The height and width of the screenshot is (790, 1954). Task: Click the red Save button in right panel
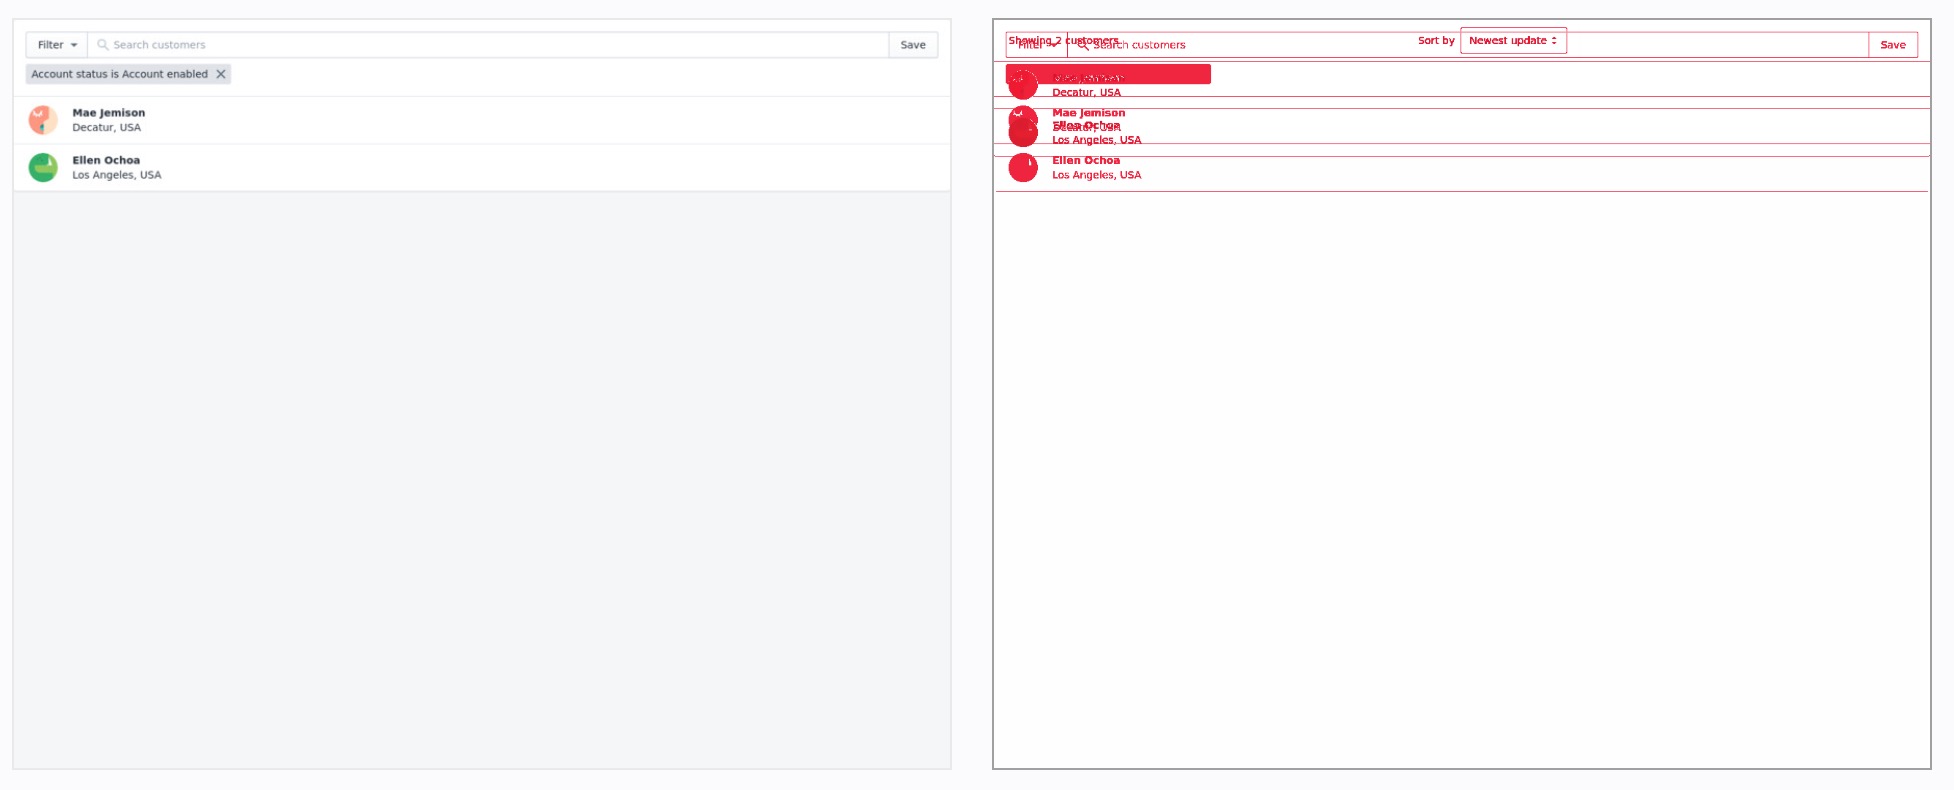click(1893, 45)
